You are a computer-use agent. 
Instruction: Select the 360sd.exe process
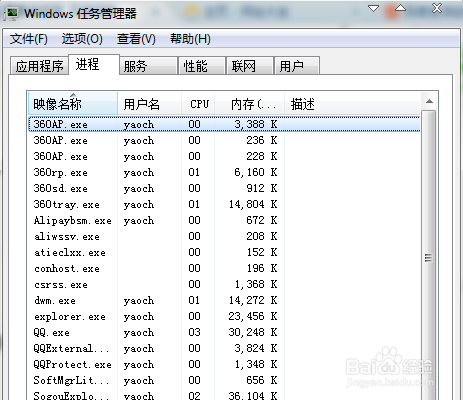[224, 188]
